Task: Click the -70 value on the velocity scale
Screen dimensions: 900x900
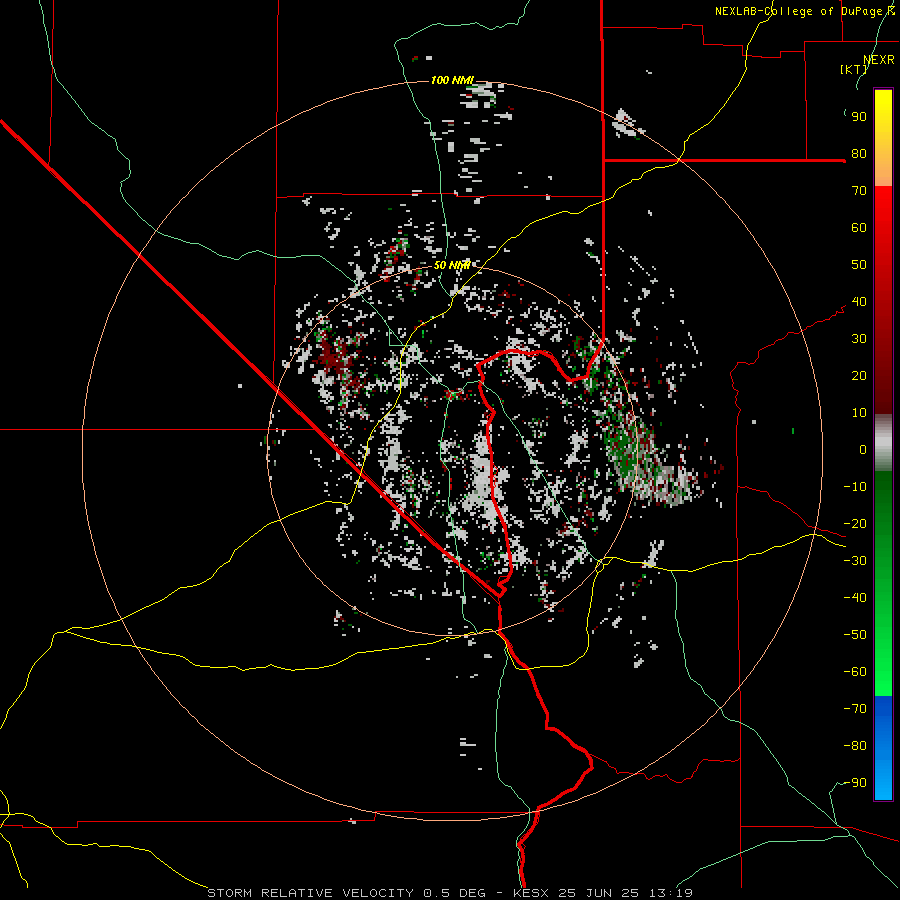Action: click(855, 709)
